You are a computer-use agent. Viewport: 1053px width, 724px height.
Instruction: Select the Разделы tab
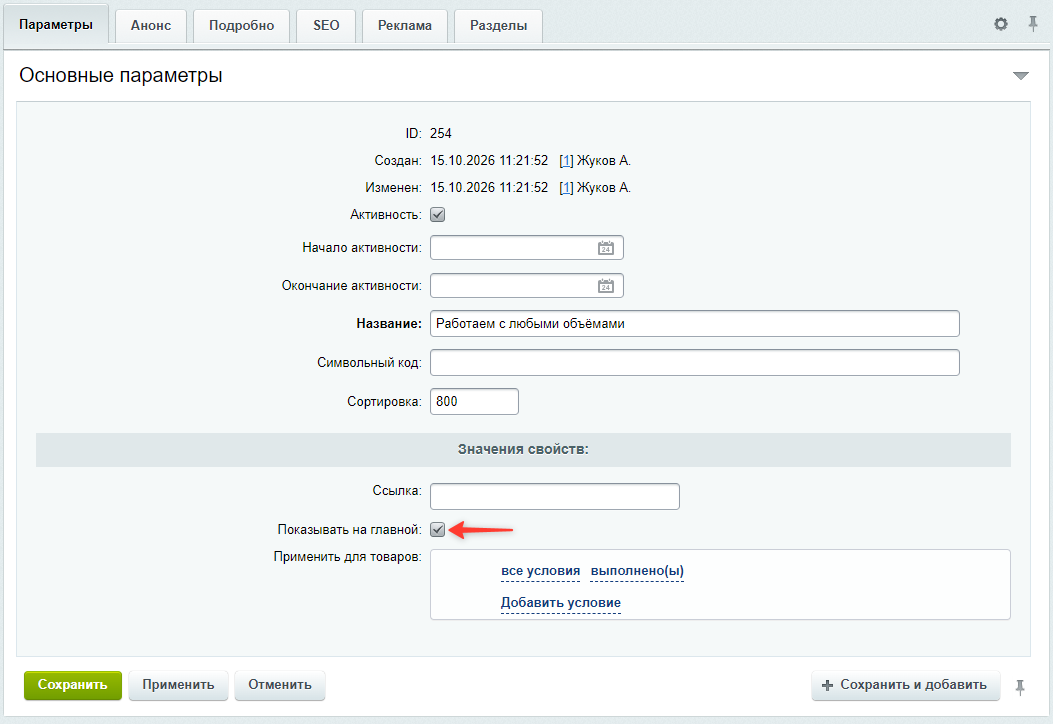coord(498,26)
